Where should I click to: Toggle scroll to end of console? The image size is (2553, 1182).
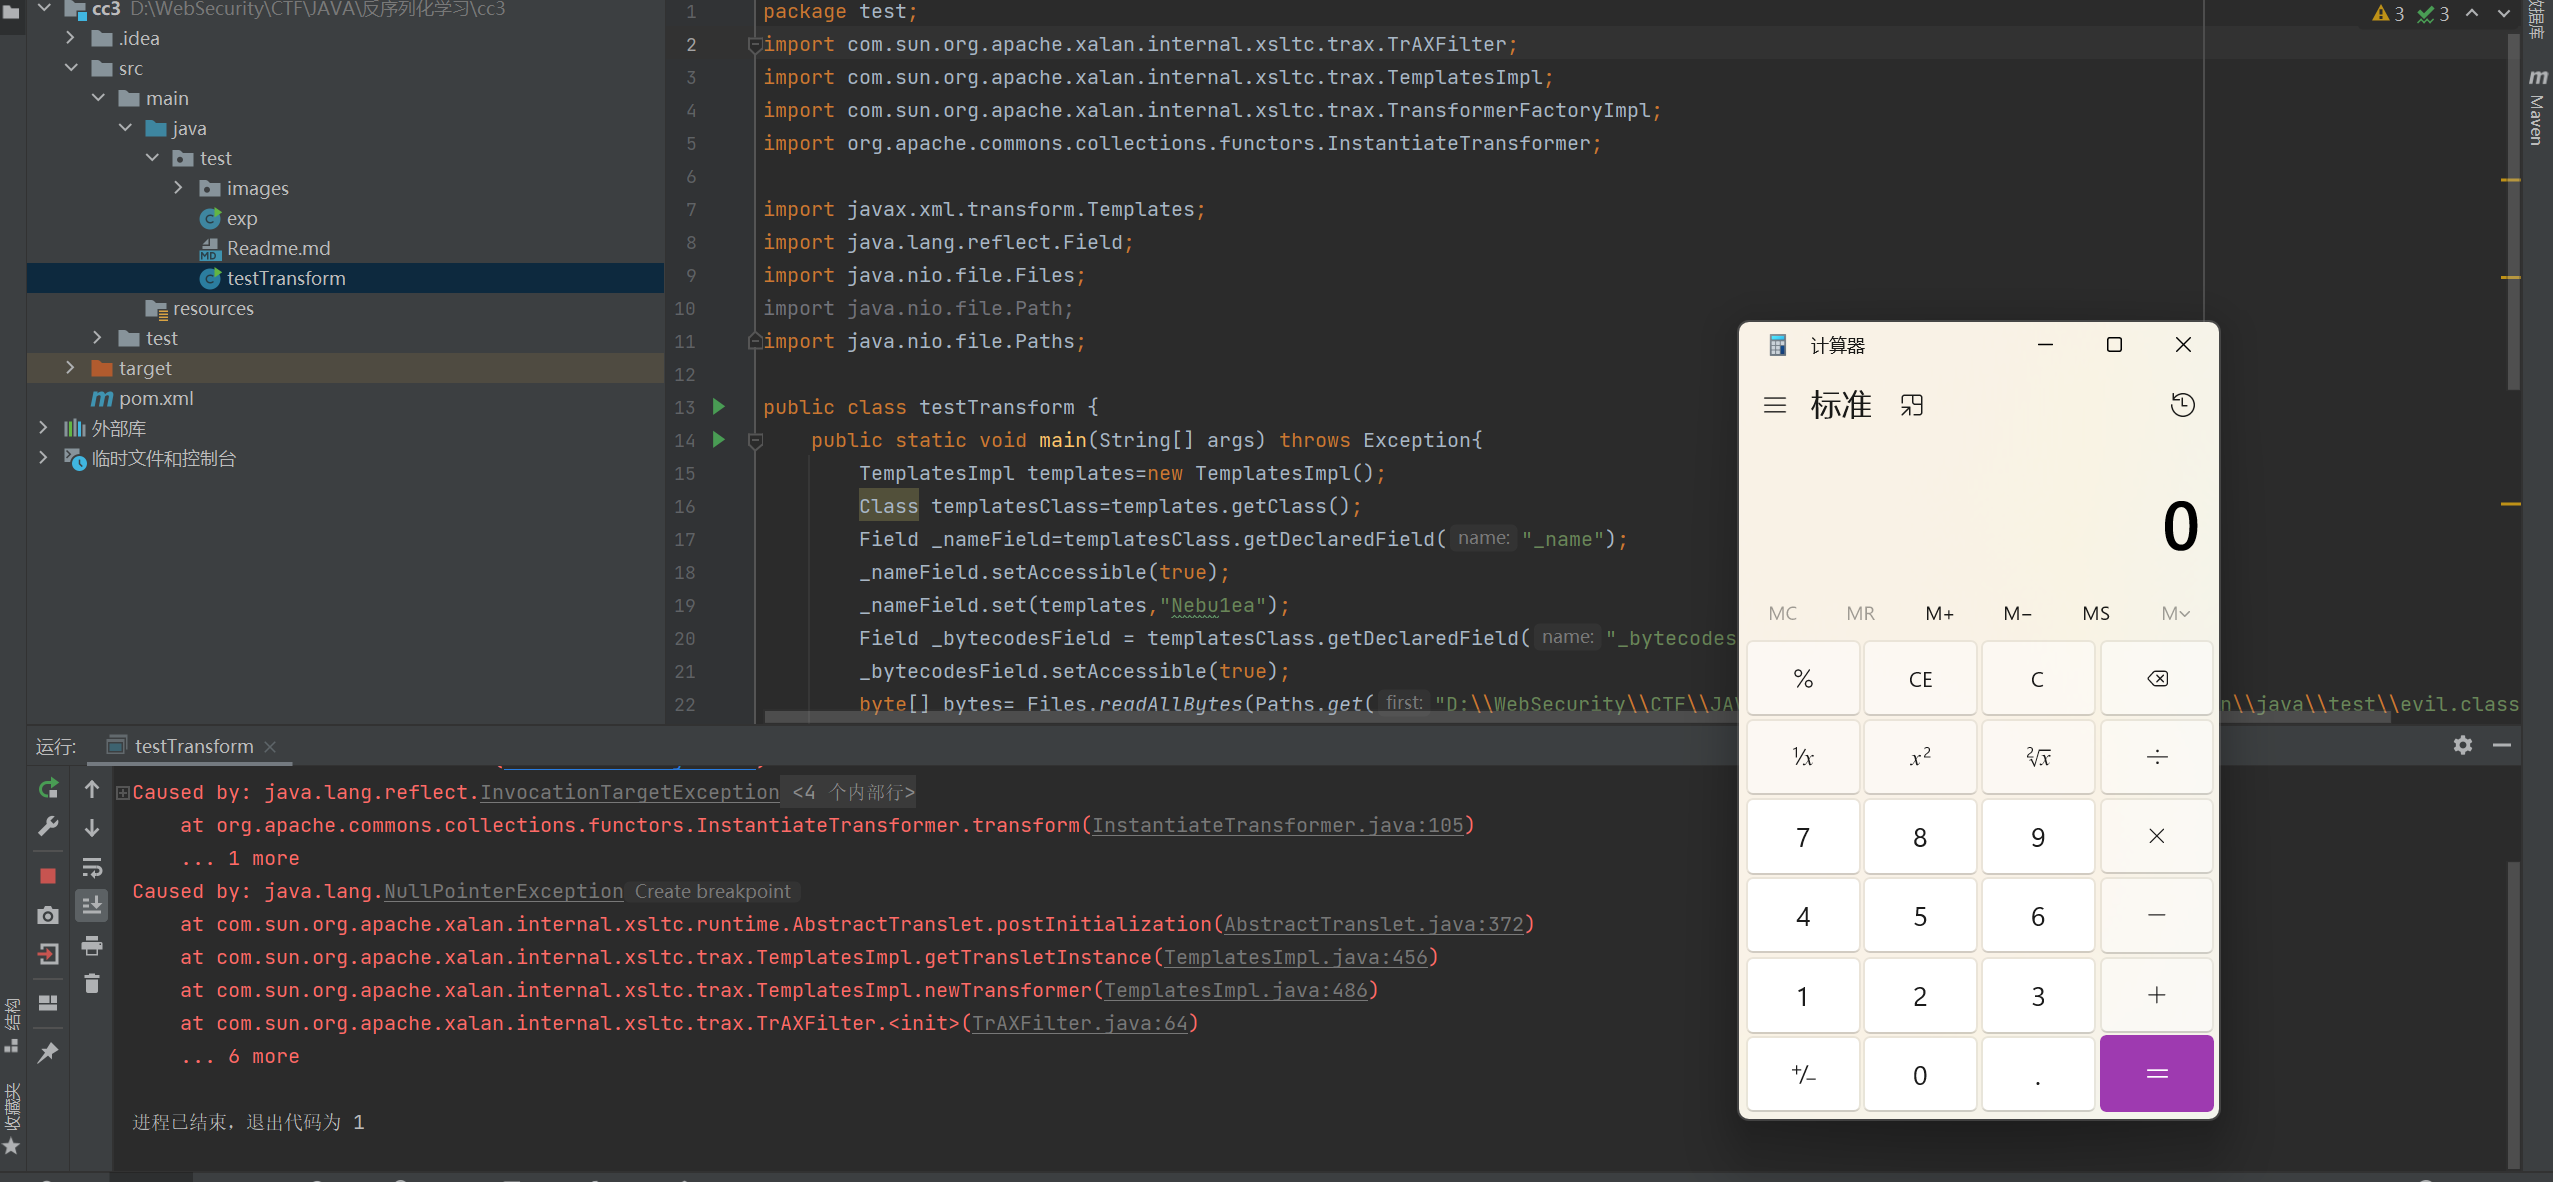click(92, 906)
